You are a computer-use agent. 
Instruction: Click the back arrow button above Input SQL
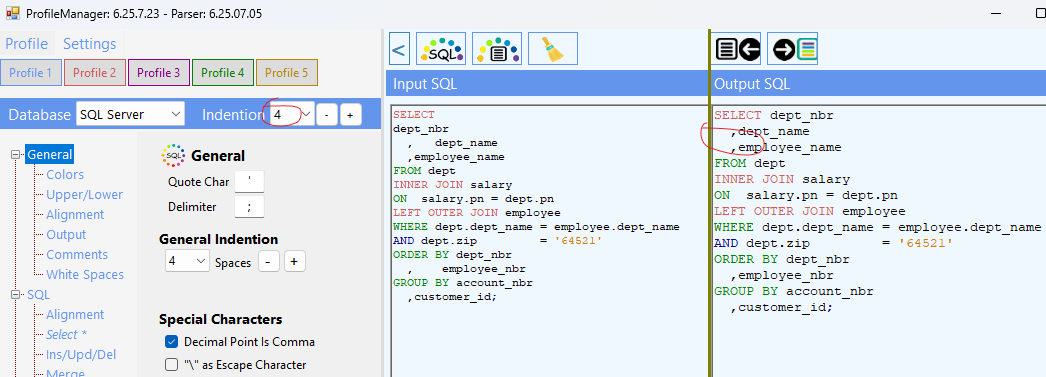399,49
